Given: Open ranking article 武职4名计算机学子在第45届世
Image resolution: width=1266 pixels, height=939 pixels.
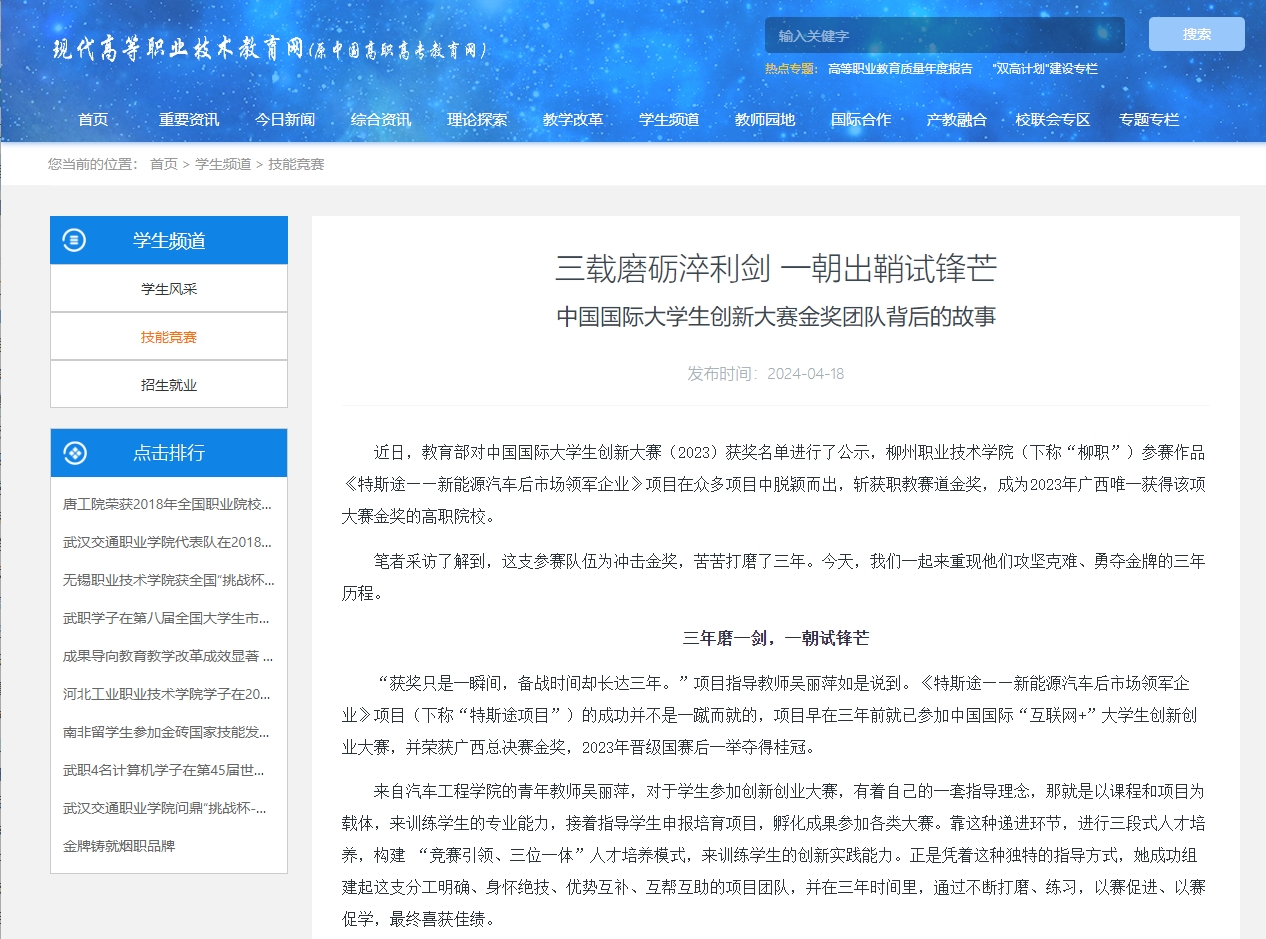Looking at the screenshot, I should [x=168, y=770].
